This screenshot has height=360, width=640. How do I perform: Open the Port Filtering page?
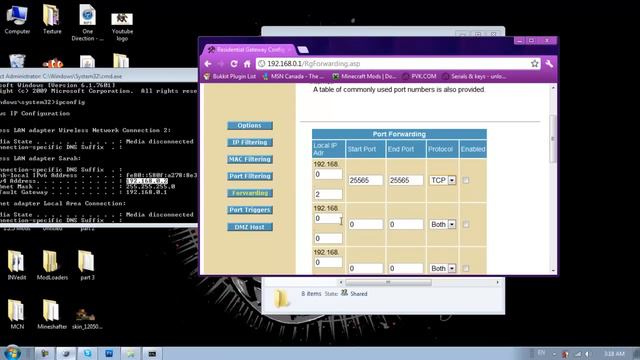[x=250, y=176]
